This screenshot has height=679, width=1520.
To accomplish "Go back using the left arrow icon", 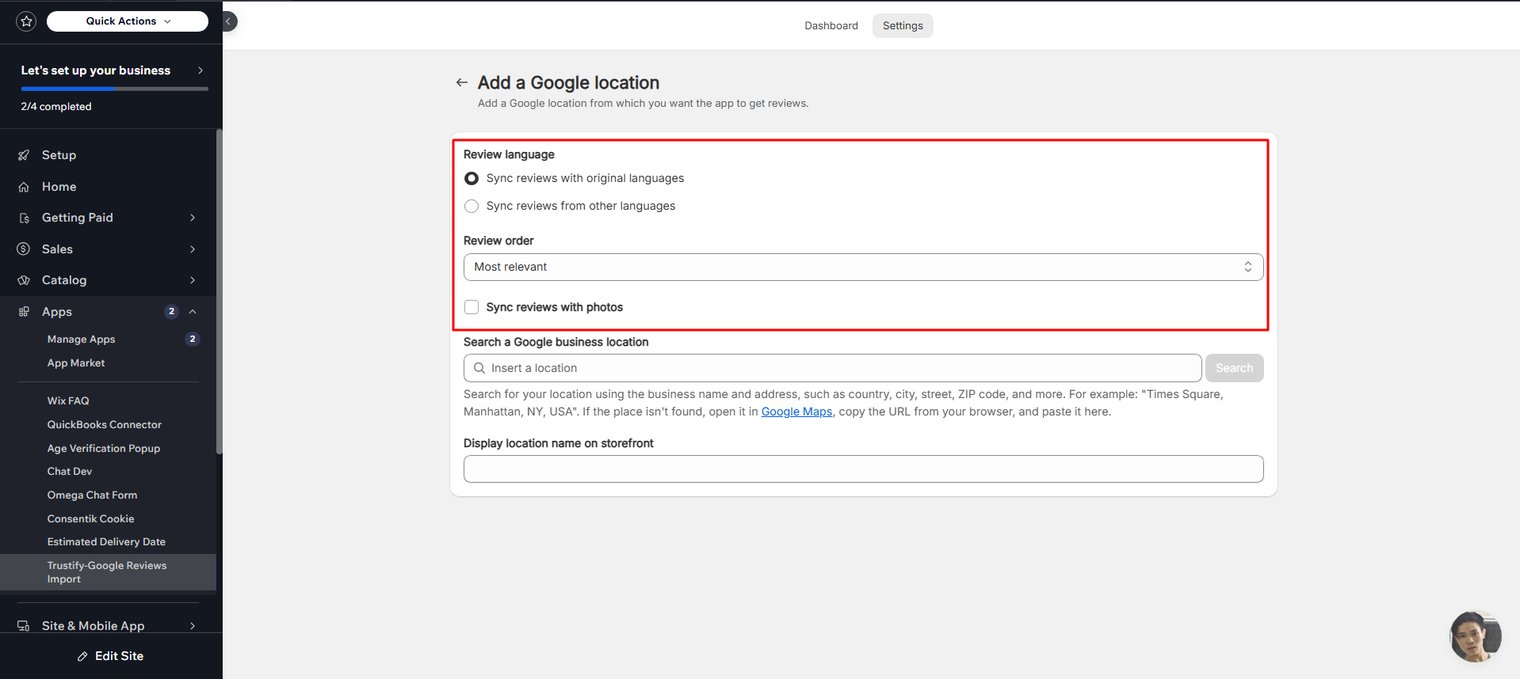I will click(x=461, y=83).
